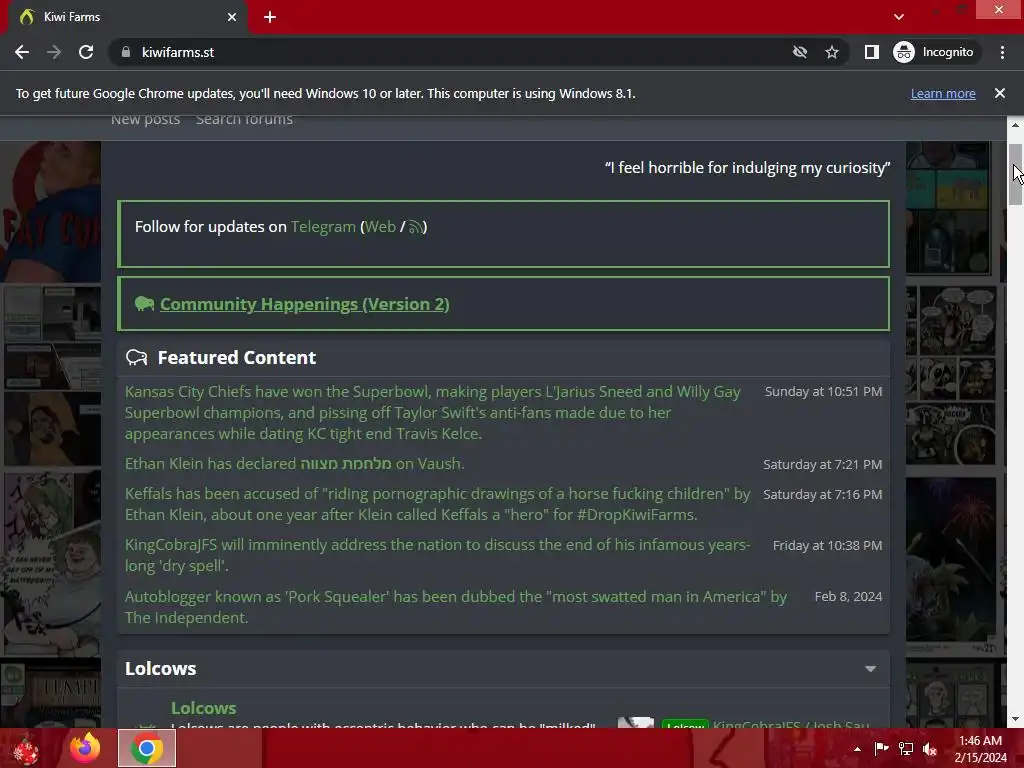This screenshot has width=1024, height=768.
Task: Open the Pork Squealer most swatted story
Action: tap(456, 607)
